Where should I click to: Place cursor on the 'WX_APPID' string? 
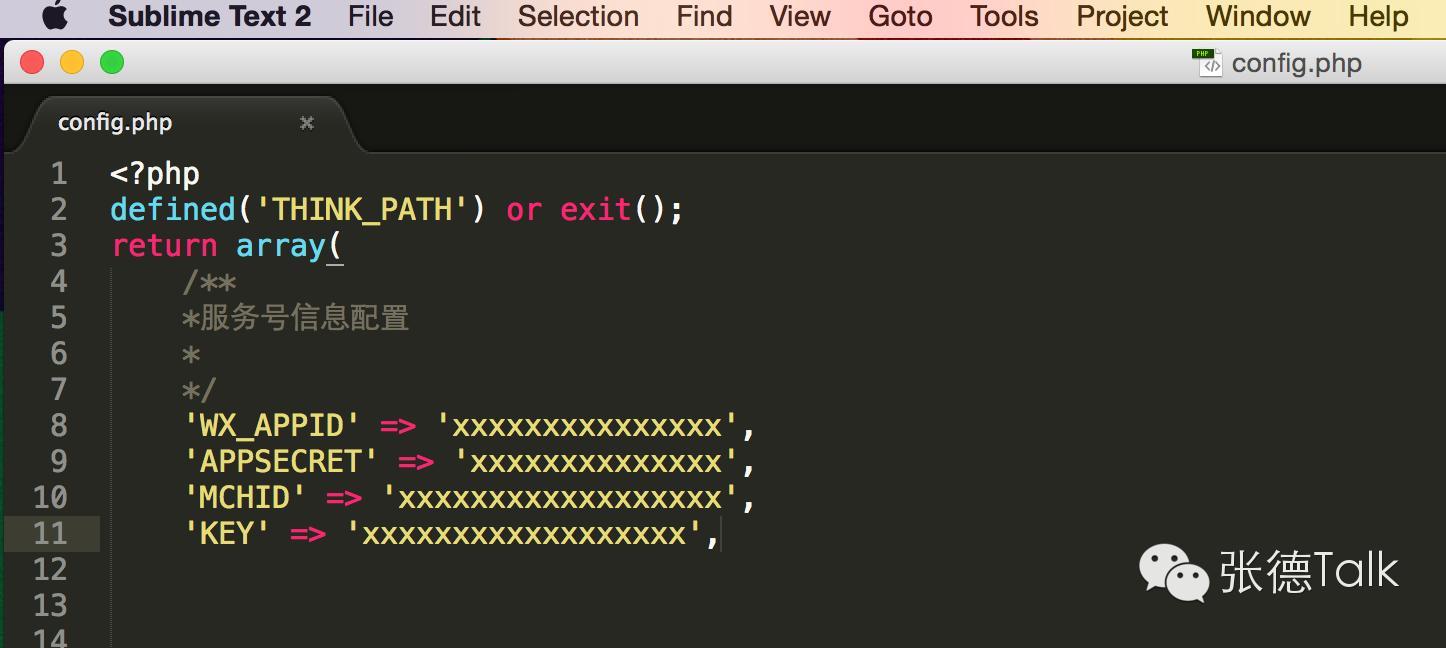point(272,426)
